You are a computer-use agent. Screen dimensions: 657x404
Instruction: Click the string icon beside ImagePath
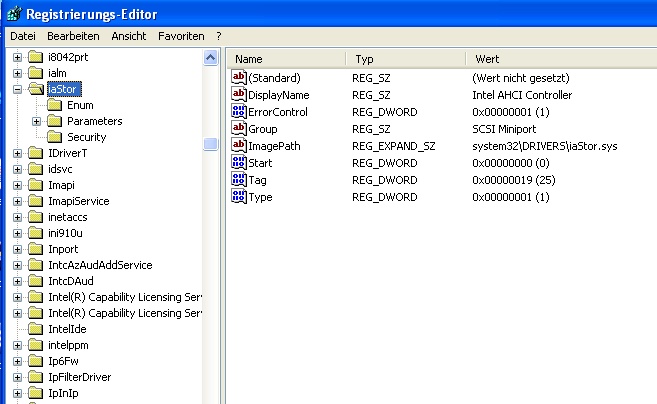click(x=239, y=145)
